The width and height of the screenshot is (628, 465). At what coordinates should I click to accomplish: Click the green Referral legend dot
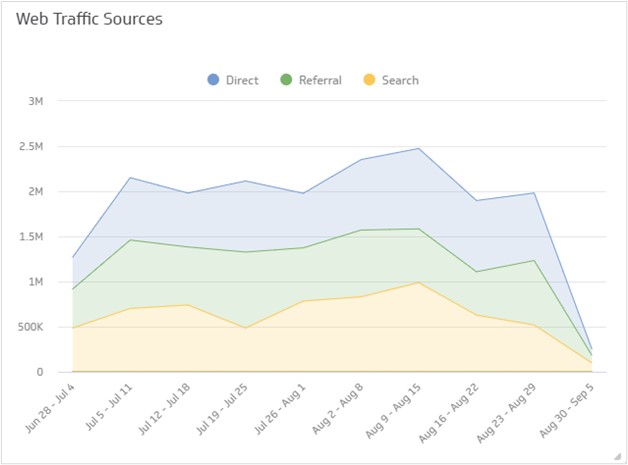tap(286, 80)
